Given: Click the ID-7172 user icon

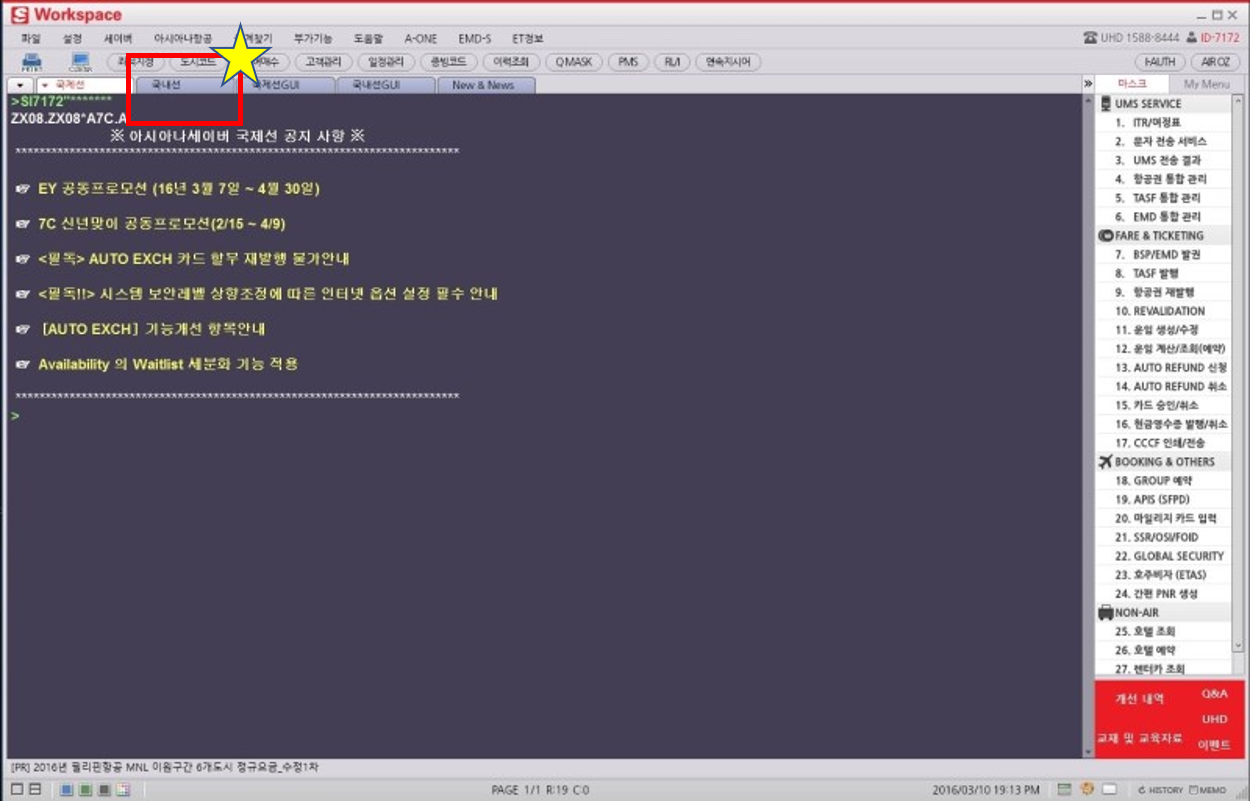Looking at the screenshot, I should pos(1190,38).
